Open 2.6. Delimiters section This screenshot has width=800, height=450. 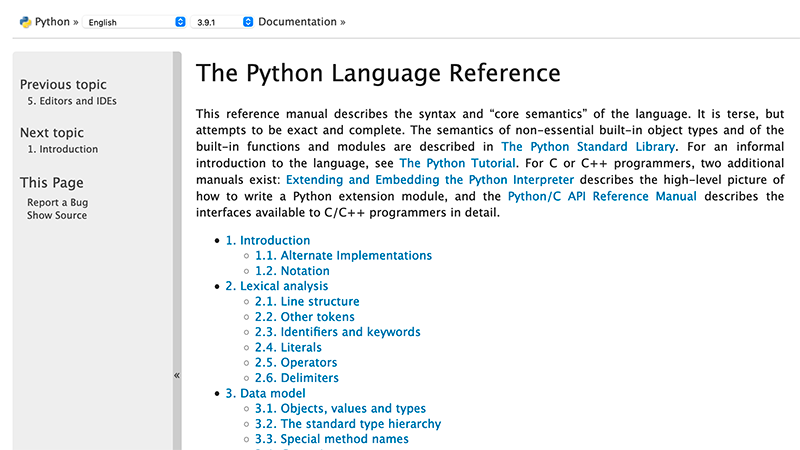(297, 378)
